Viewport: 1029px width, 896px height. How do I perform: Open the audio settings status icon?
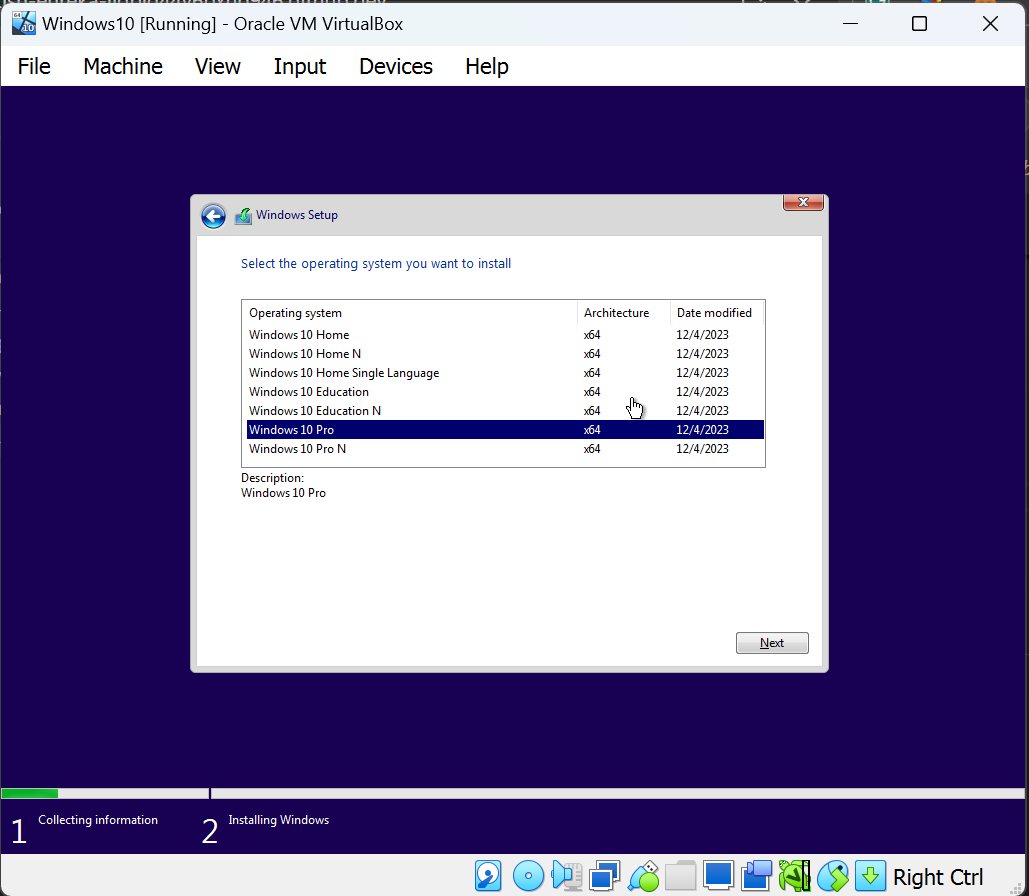point(566,876)
